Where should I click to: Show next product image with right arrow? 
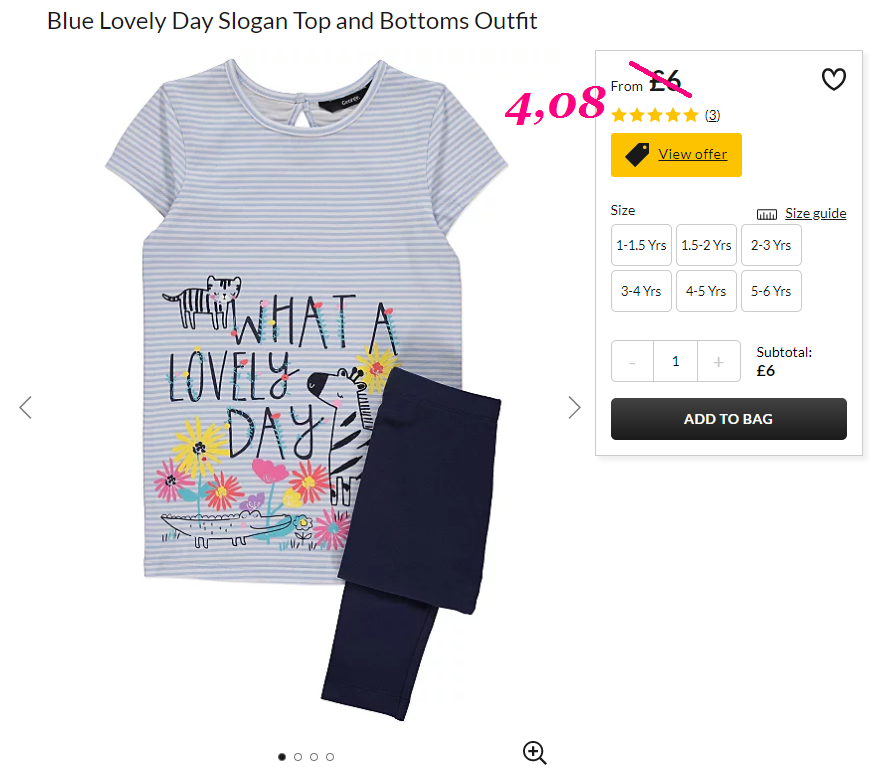pos(575,407)
